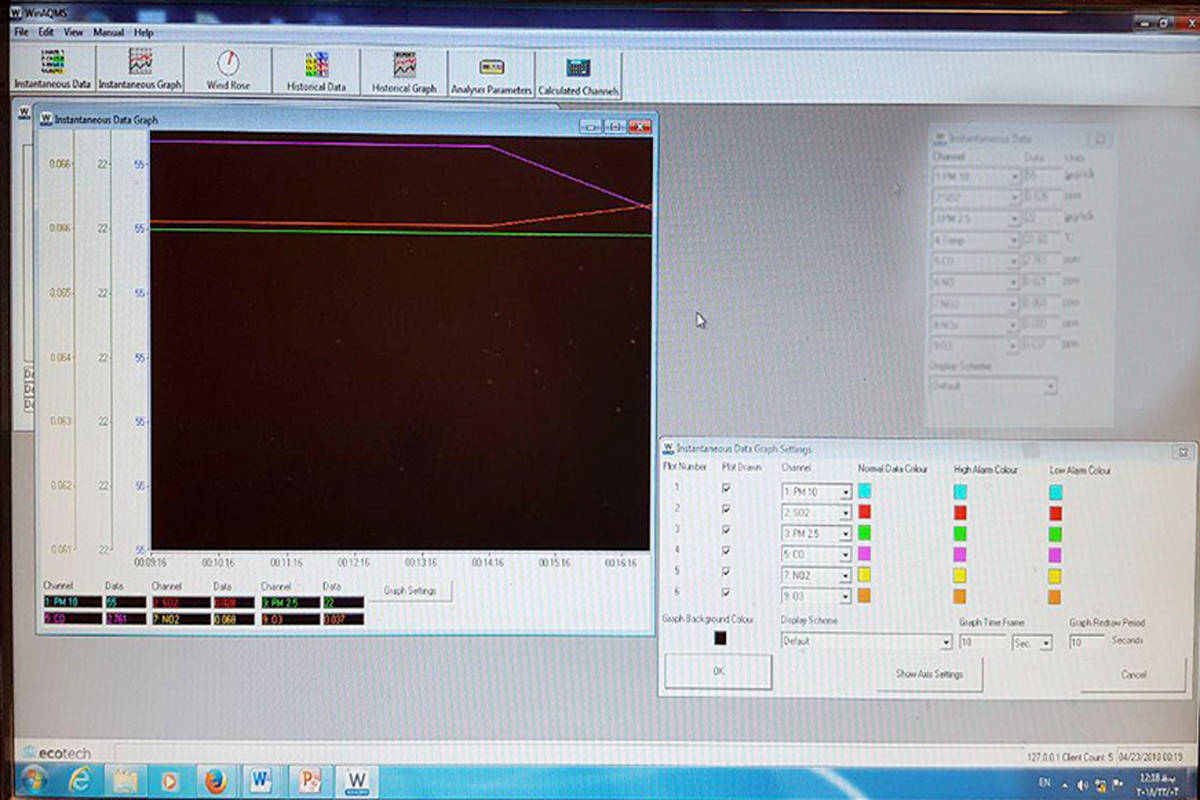This screenshot has height=800, width=1200.
Task: Open the Manual menu
Action: tap(108, 32)
